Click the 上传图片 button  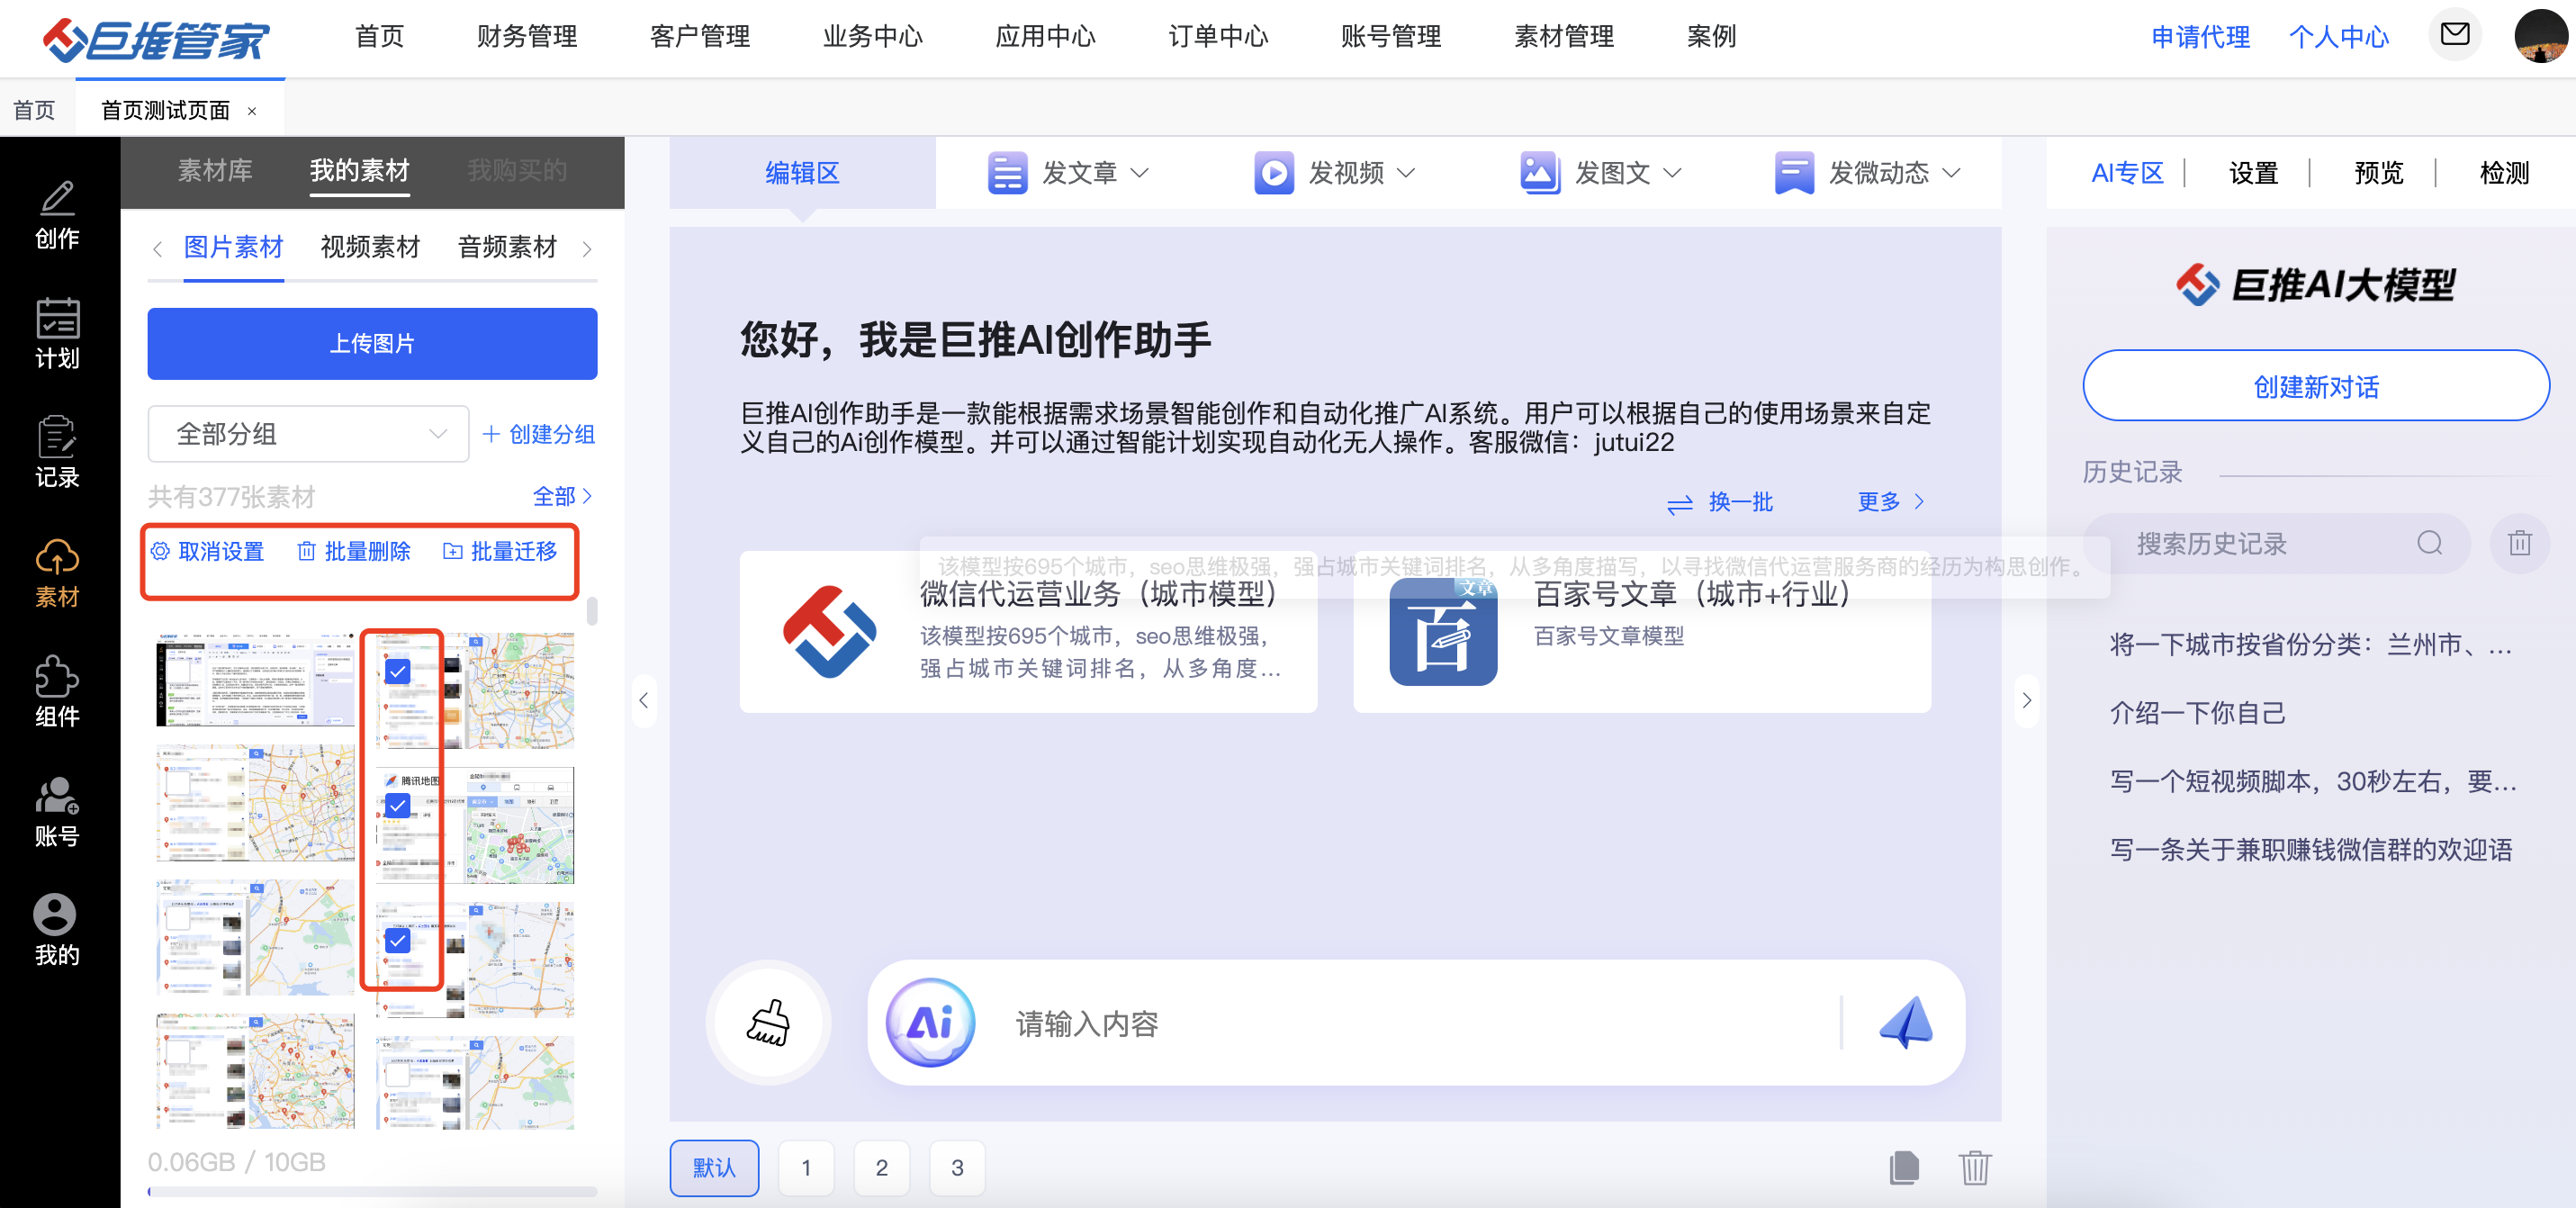click(x=372, y=343)
